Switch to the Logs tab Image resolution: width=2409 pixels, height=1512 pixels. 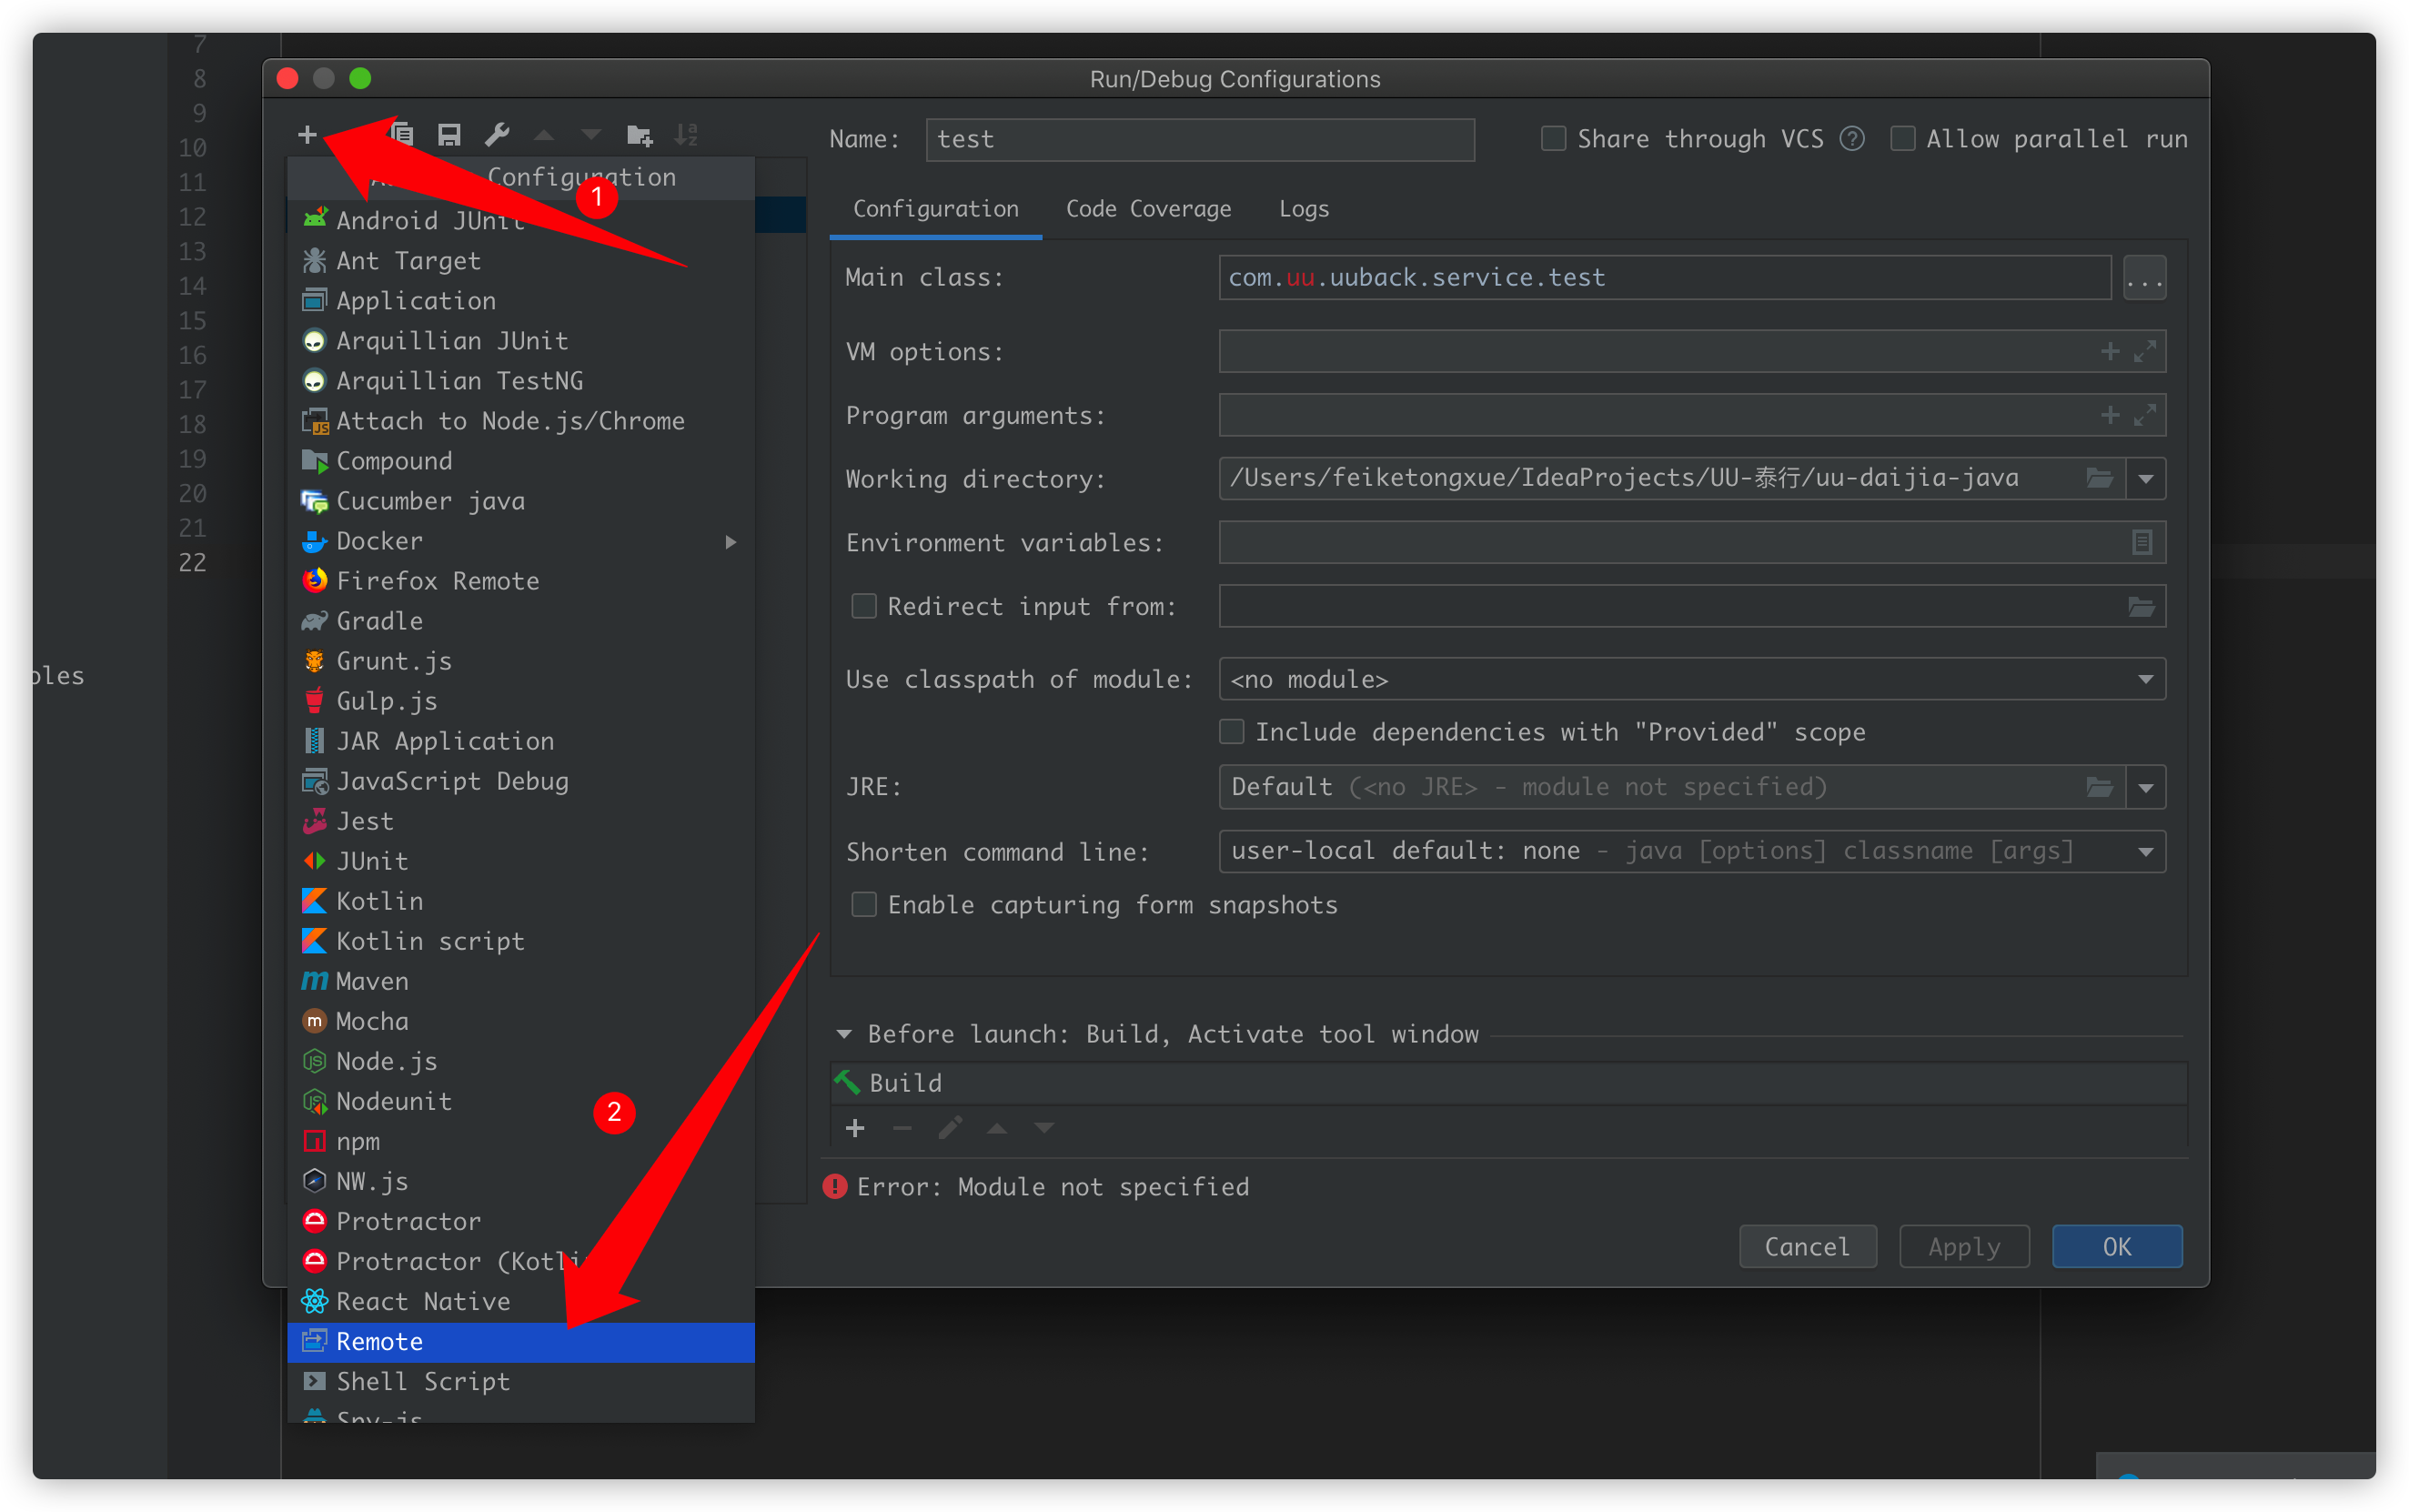click(x=1304, y=209)
